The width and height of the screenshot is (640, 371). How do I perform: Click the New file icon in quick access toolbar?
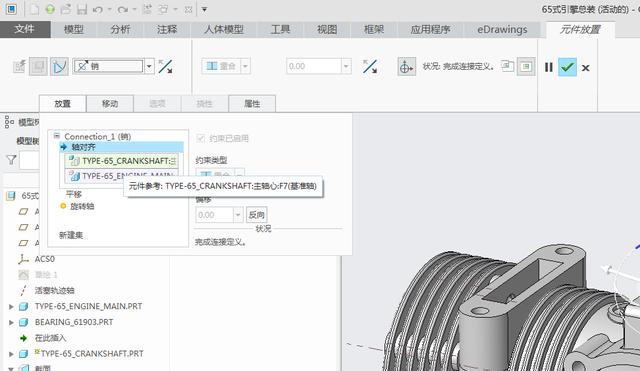[x=35, y=9]
